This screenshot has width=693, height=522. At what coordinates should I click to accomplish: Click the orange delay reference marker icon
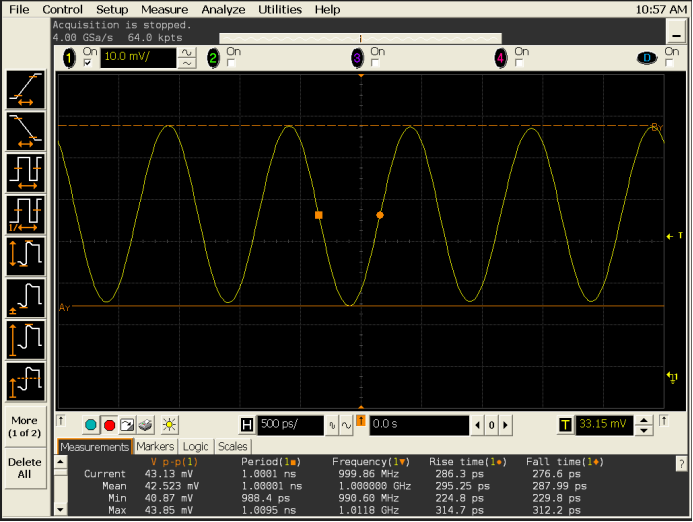pos(361,421)
